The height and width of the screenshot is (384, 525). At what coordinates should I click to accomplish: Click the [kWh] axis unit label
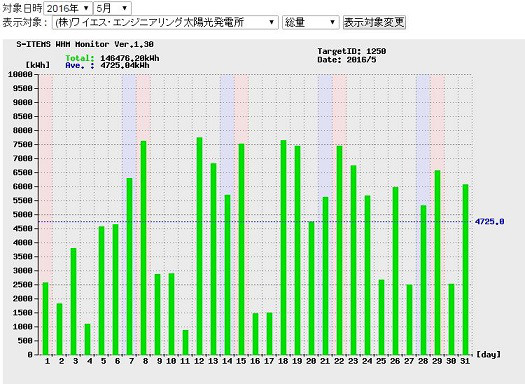38,65
